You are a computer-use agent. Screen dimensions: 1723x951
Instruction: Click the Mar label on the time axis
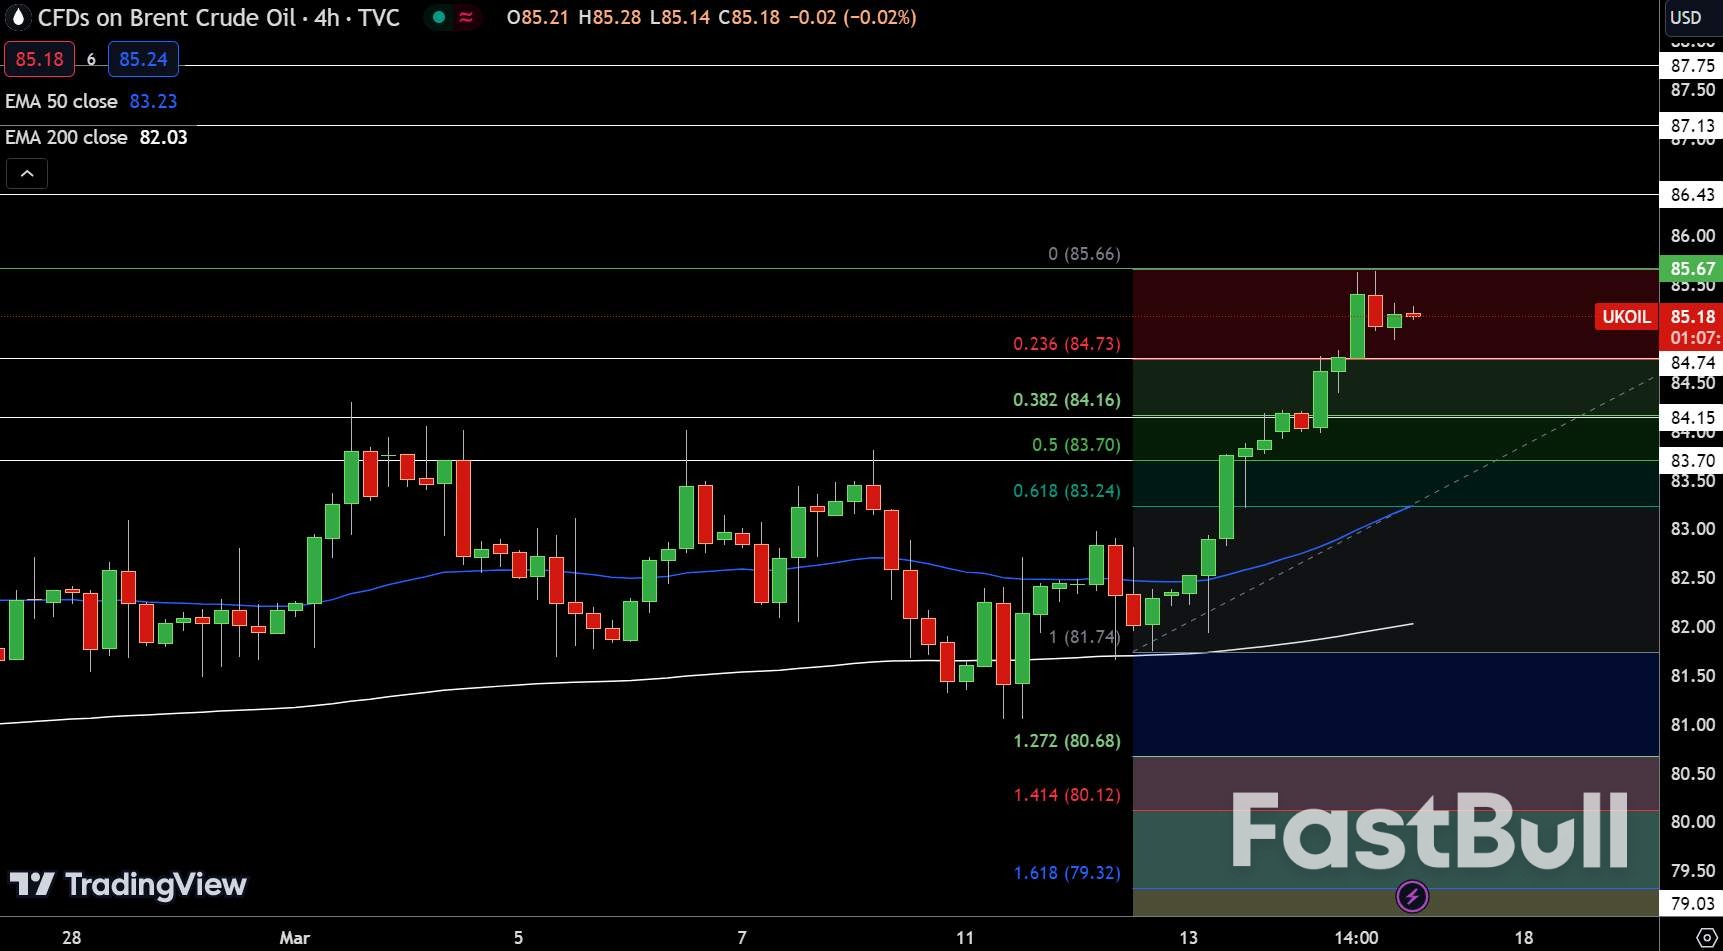click(x=294, y=938)
